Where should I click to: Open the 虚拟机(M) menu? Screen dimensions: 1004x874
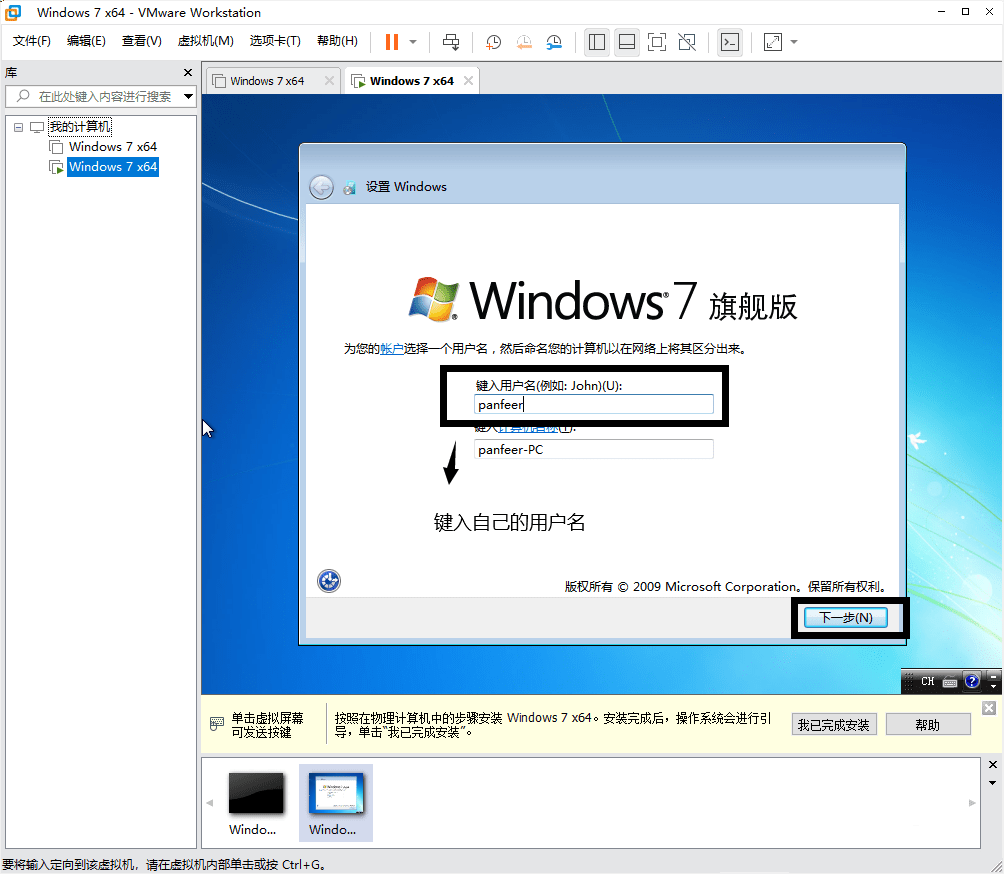(x=206, y=41)
